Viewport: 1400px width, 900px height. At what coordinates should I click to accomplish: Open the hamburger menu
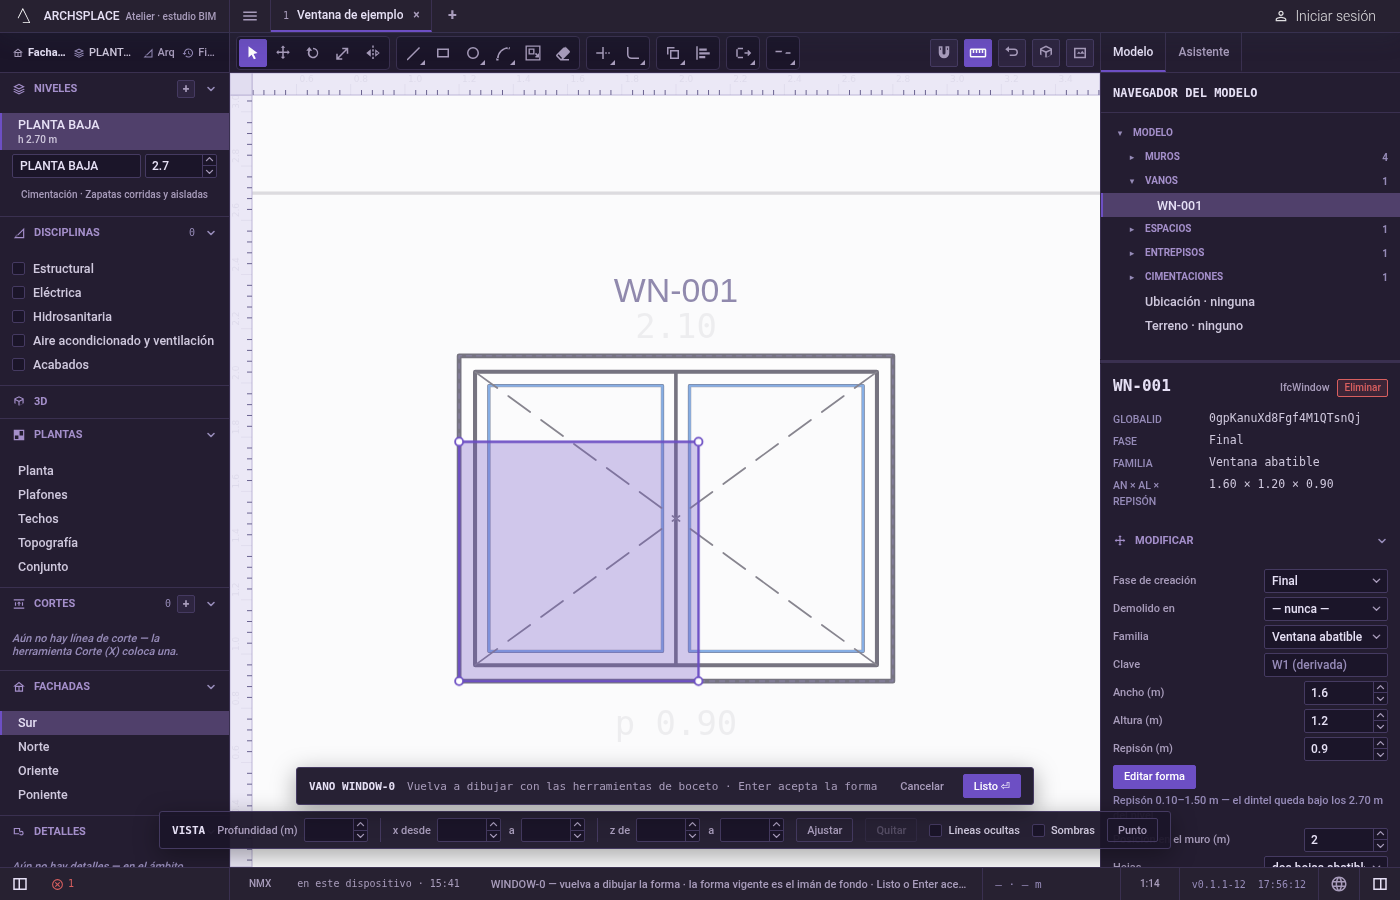coord(250,16)
